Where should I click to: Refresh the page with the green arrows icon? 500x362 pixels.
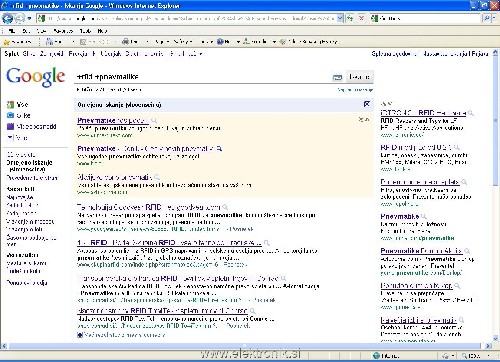click(x=350, y=18)
